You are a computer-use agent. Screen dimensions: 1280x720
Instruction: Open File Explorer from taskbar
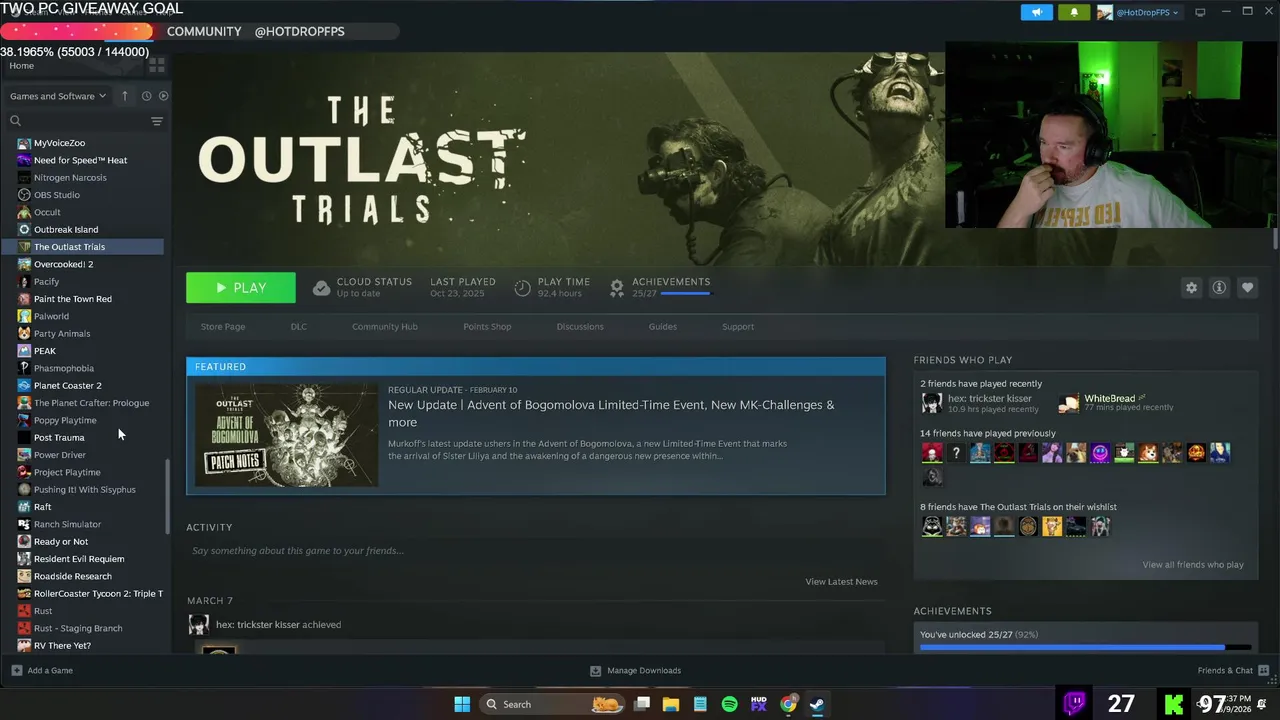tap(671, 704)
